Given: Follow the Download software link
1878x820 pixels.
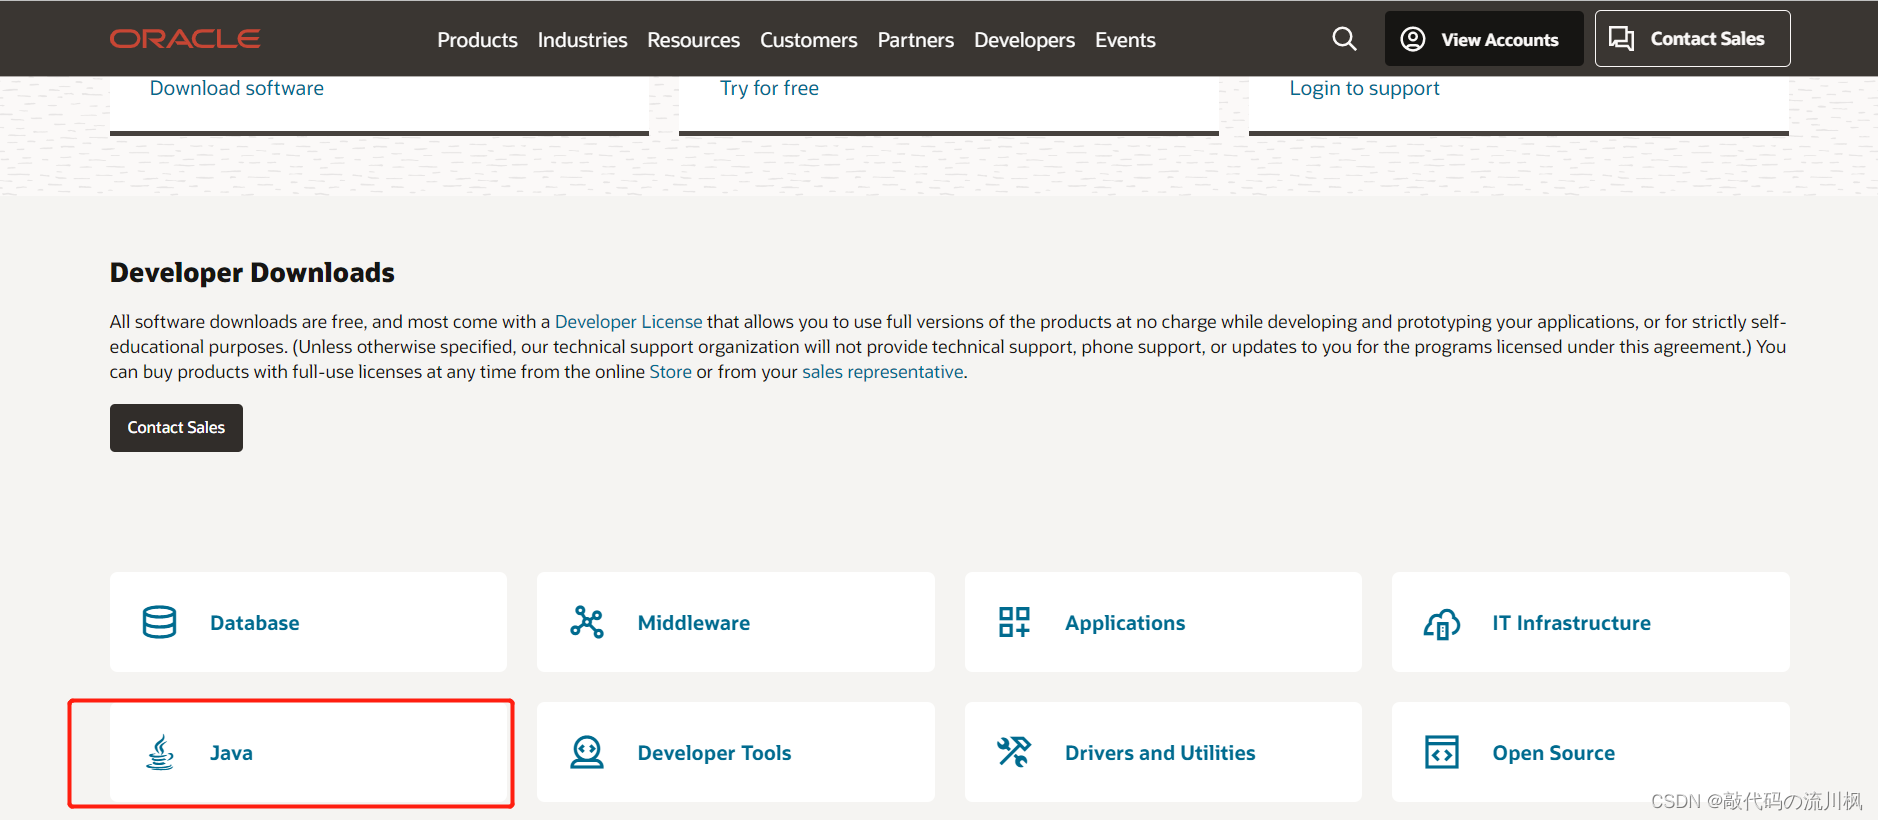Looking at the screenshot, I should tap(237, 88).
